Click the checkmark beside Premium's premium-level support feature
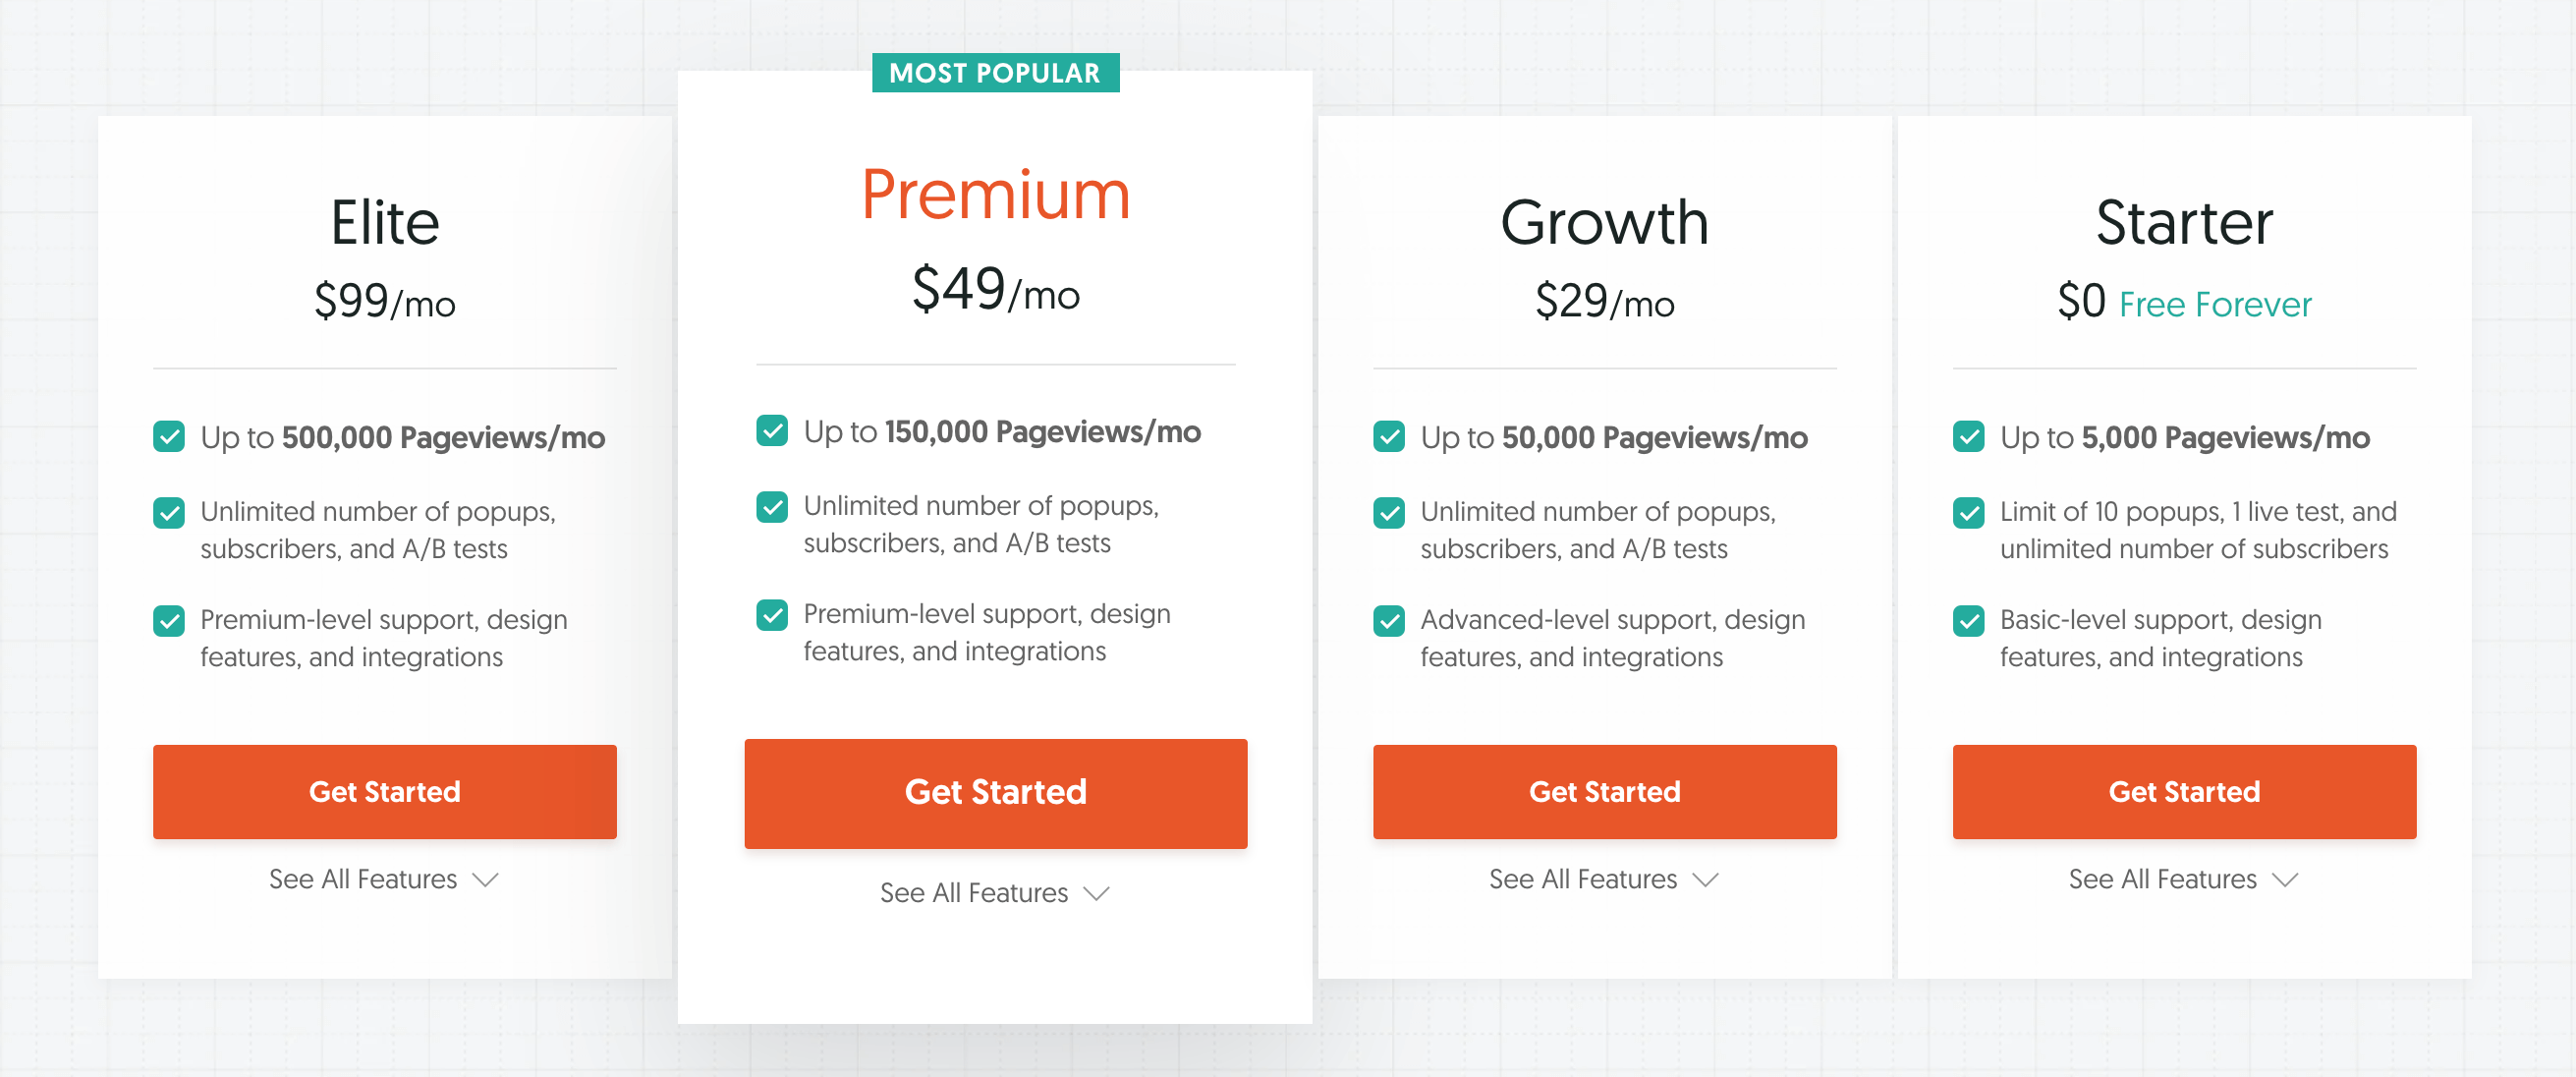 click(x=772, y=615)
